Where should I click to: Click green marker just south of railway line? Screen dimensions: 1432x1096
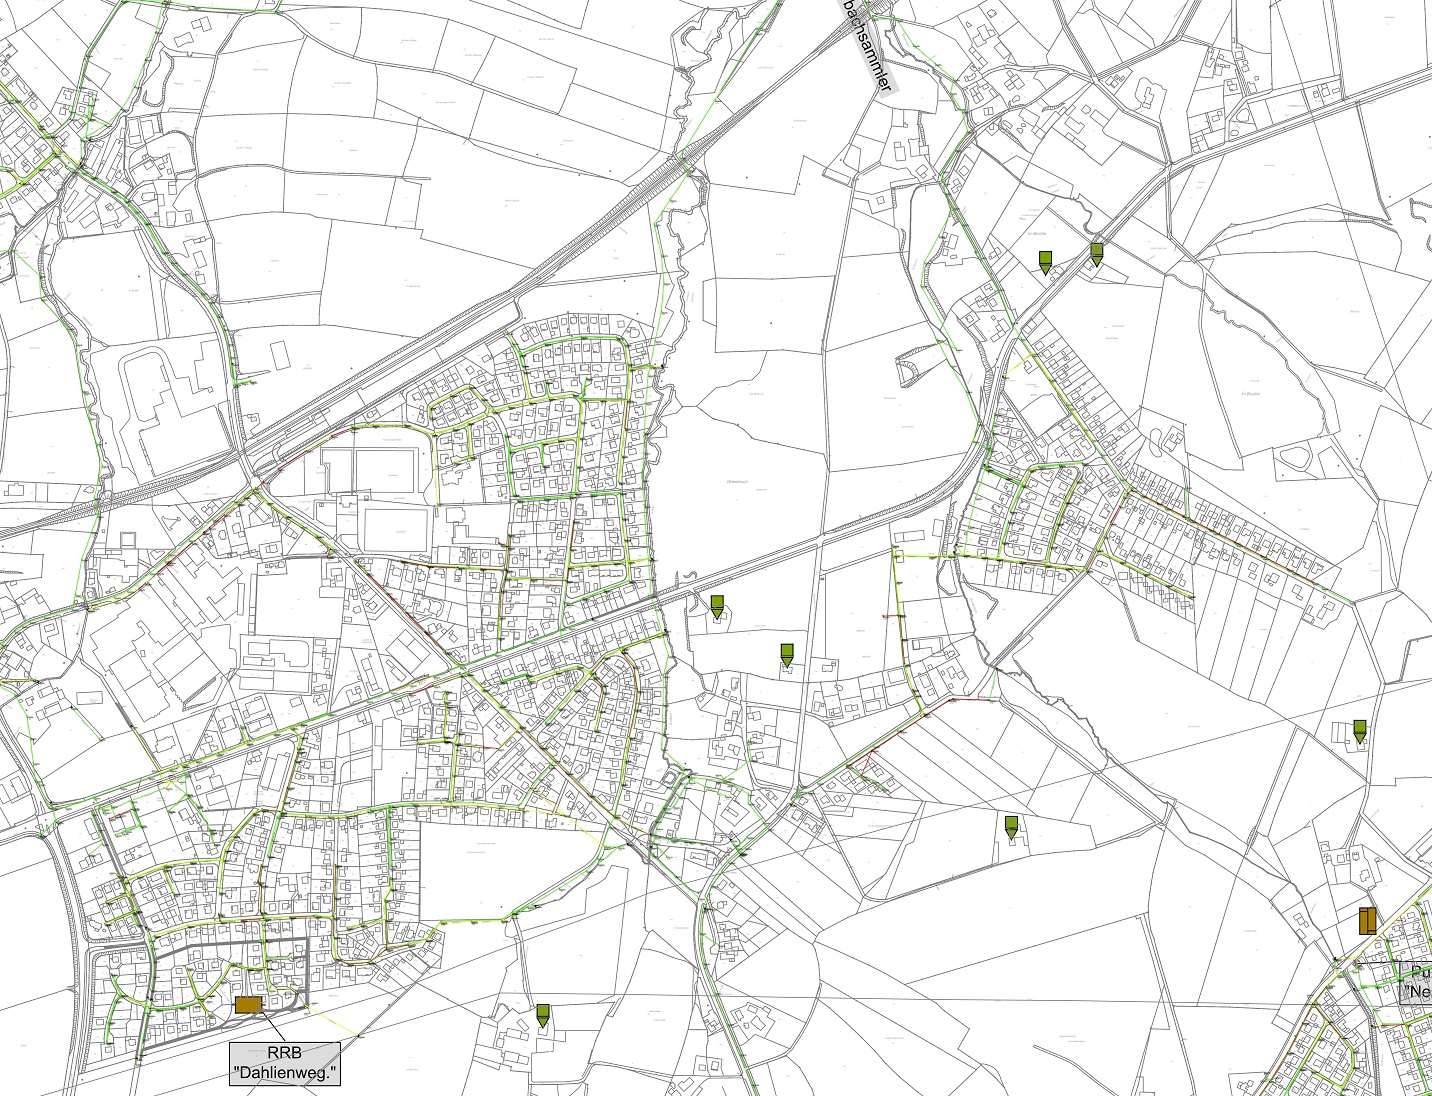click(716, 605)
